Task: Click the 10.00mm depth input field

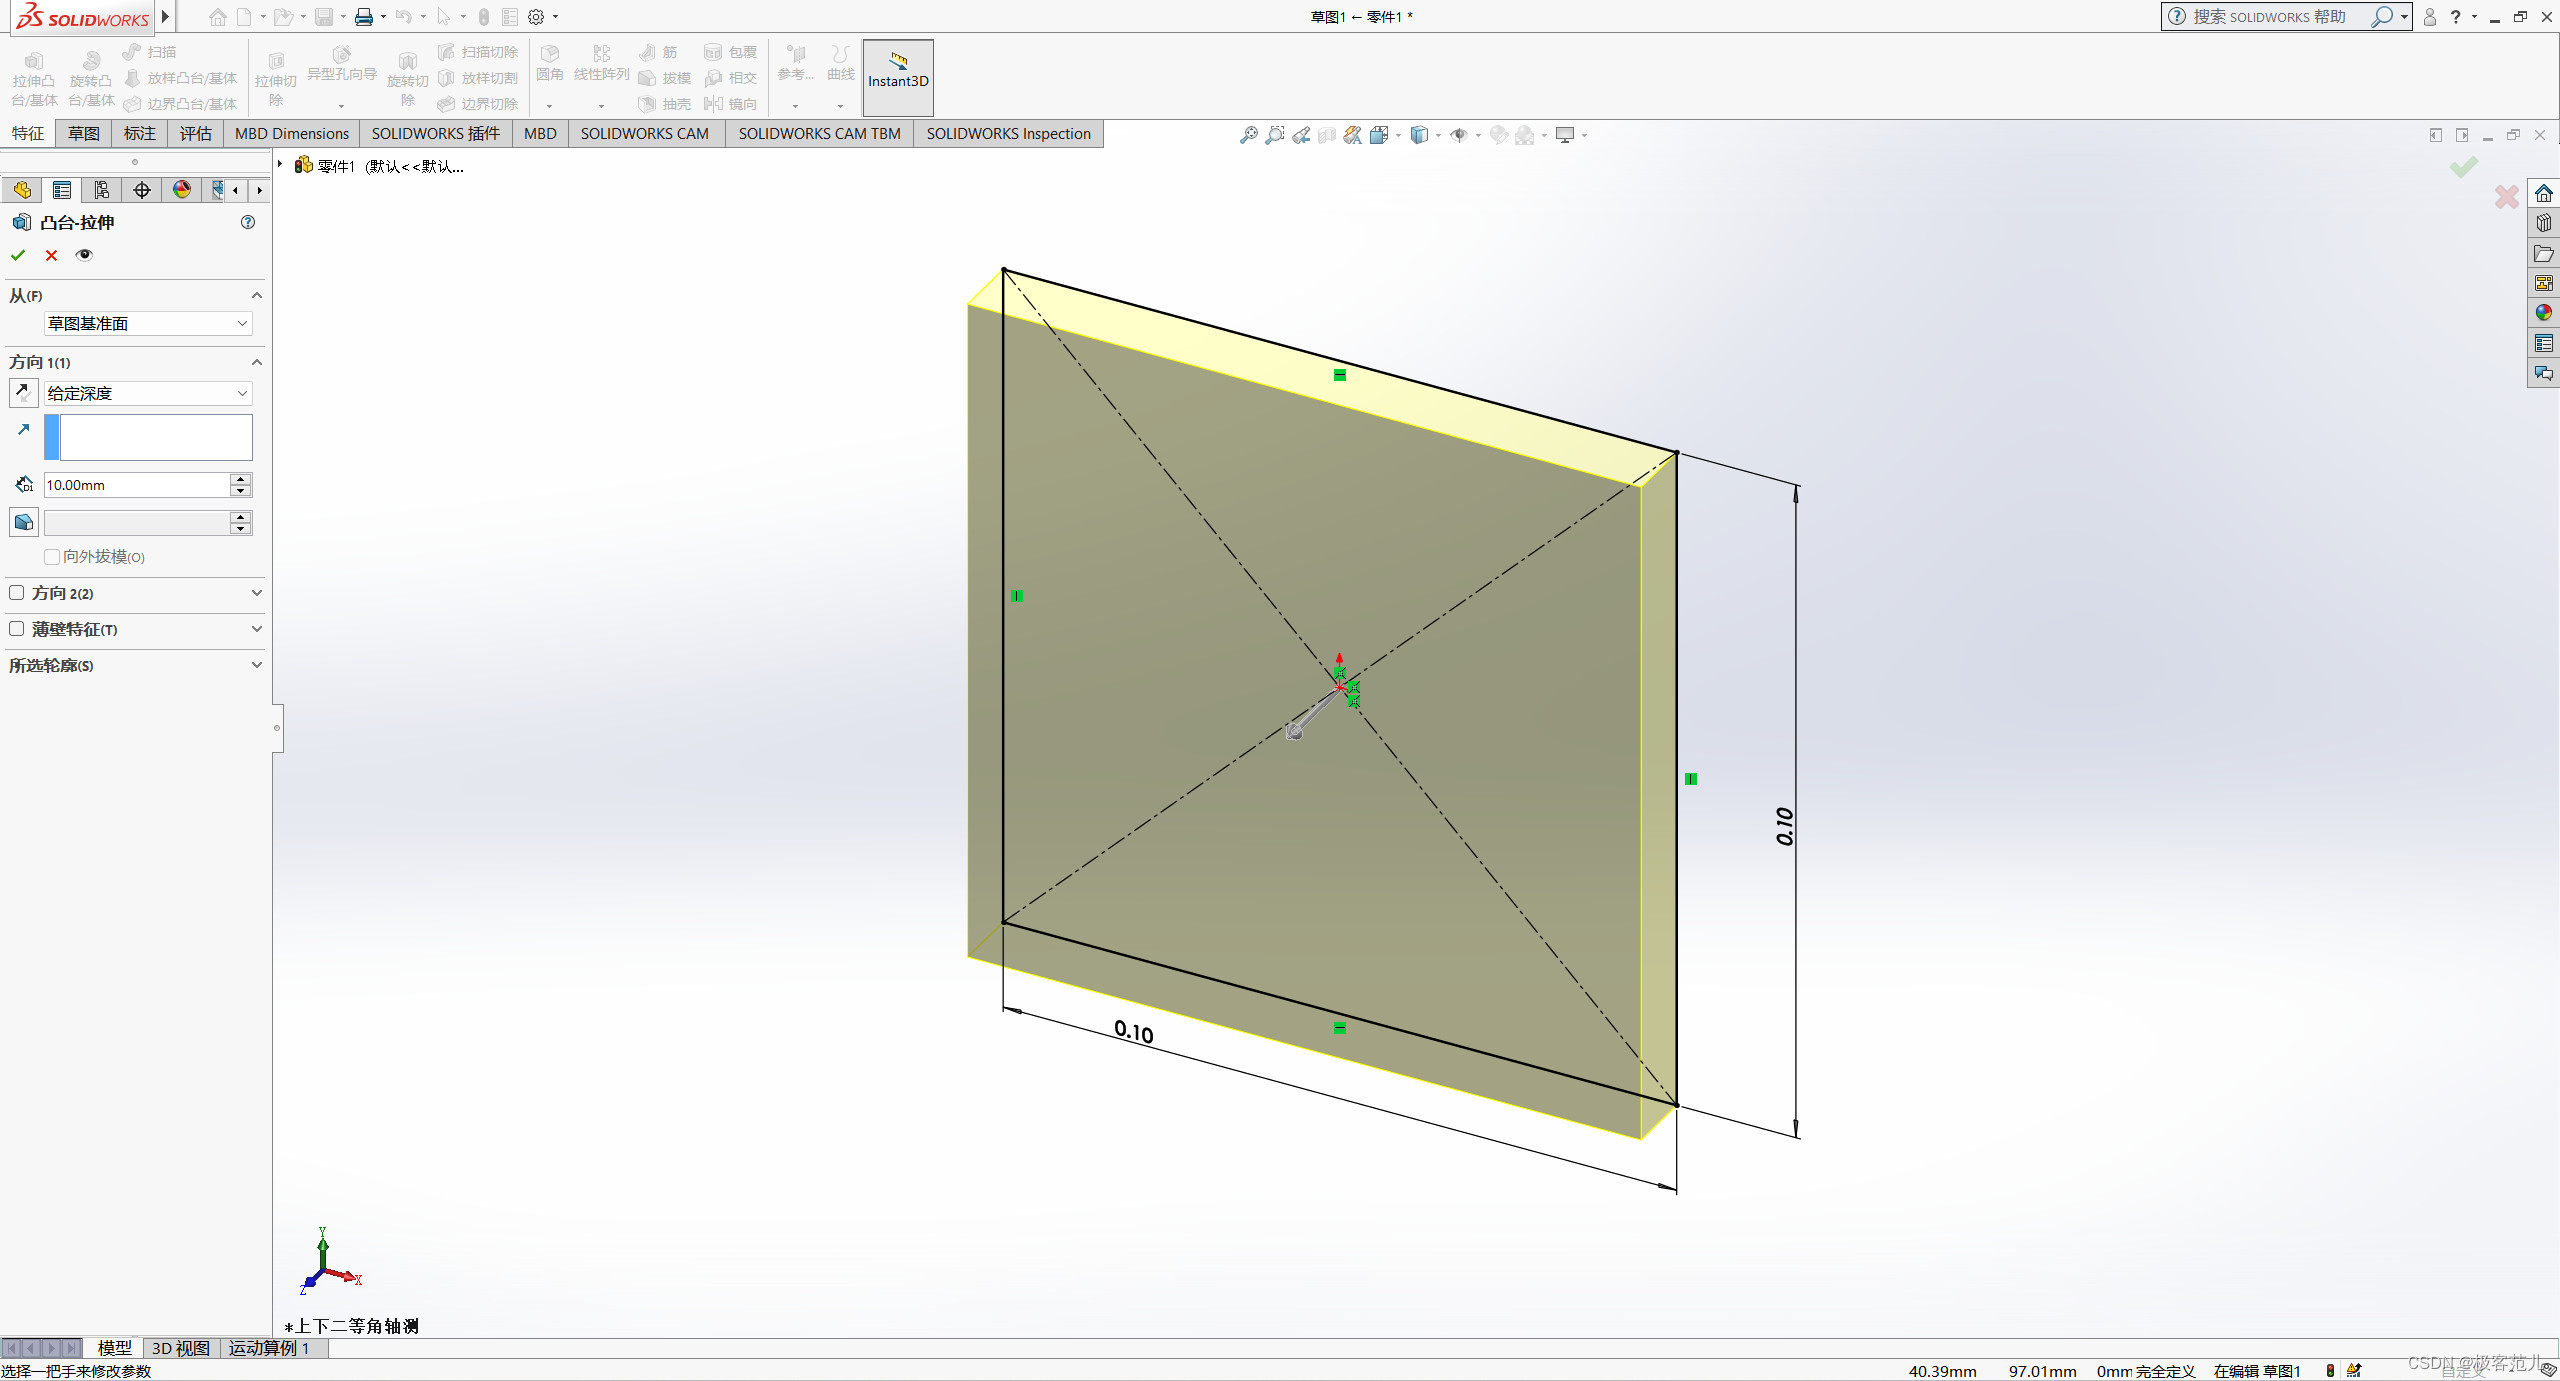Action: [x=137, y=485]
